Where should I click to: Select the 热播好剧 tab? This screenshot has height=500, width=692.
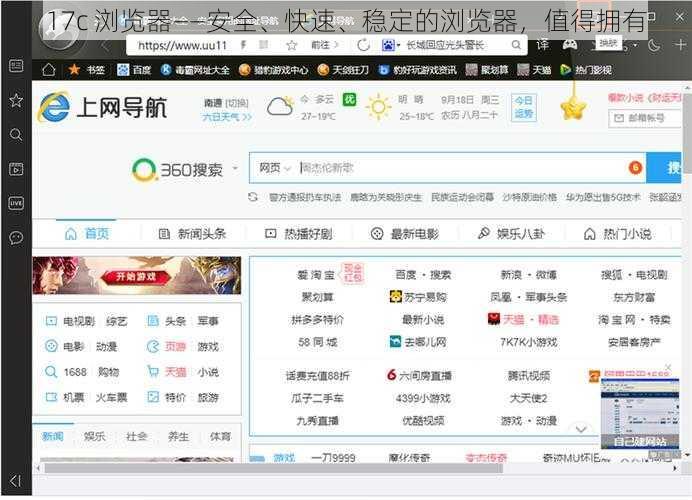(x=298, y=234)
